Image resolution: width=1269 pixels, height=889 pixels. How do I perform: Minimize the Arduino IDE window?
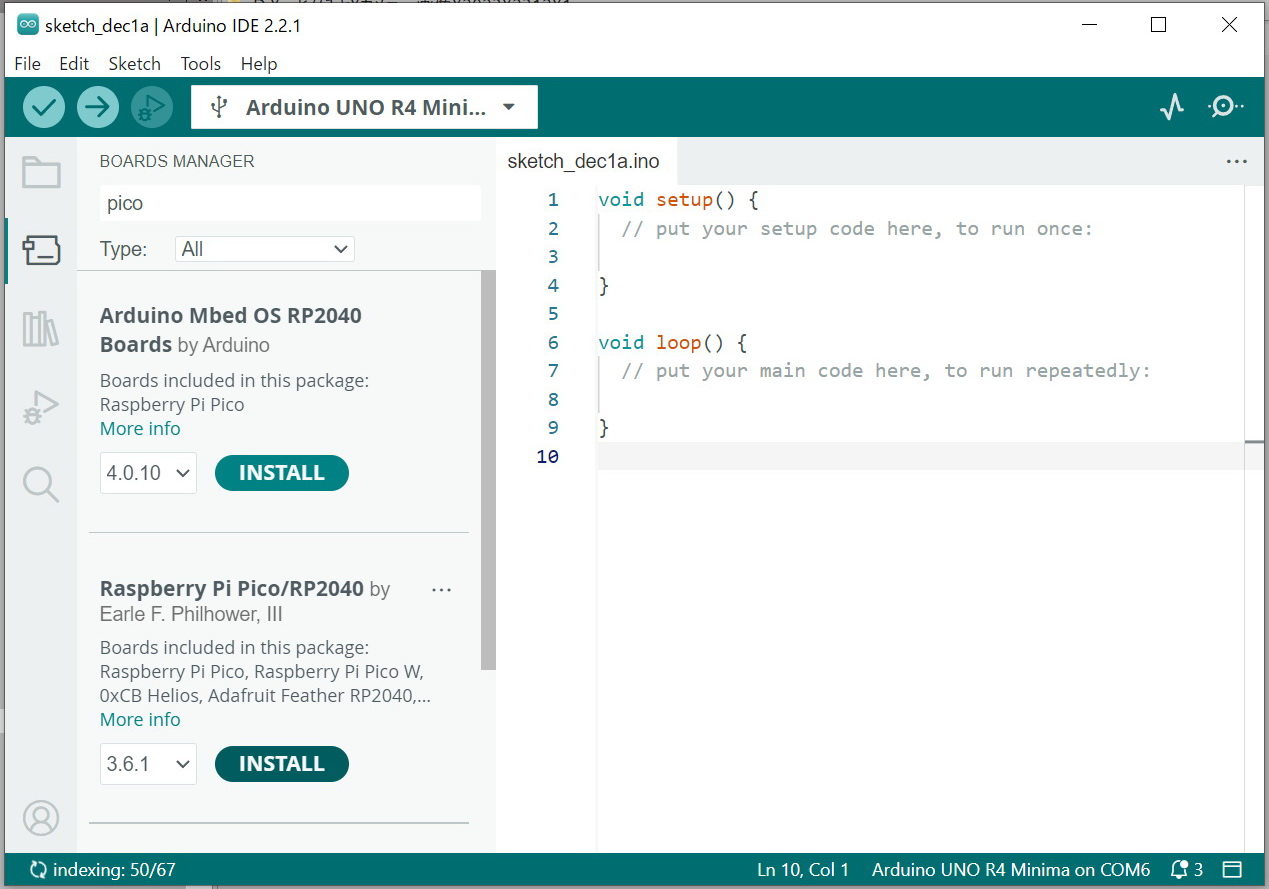click(1088, 26)
